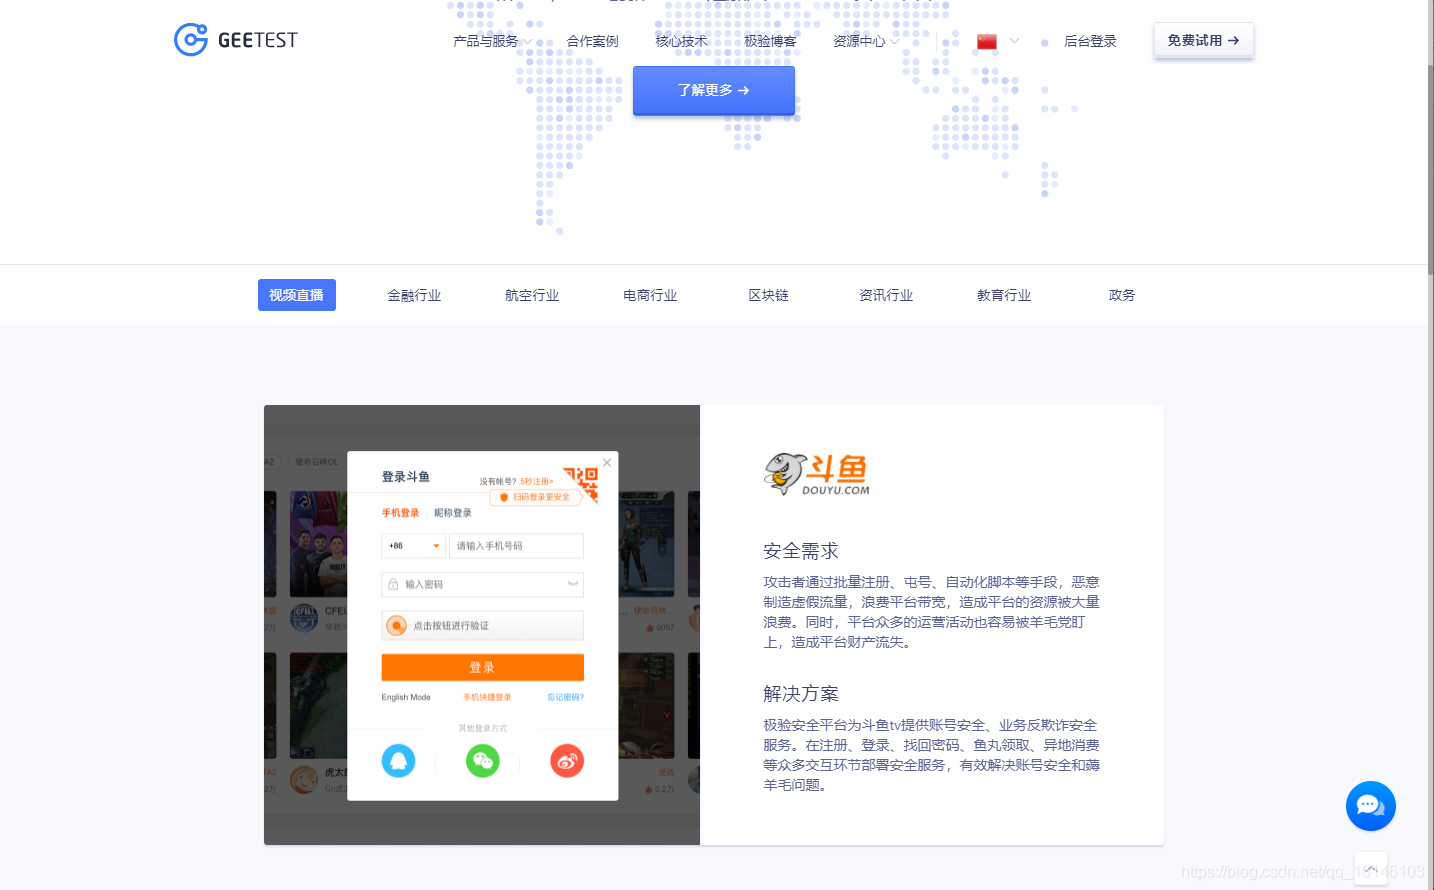The image size is (1434, 890).
Task: Expand the 资源中心 dropdown menu
Action: point(866,41)
